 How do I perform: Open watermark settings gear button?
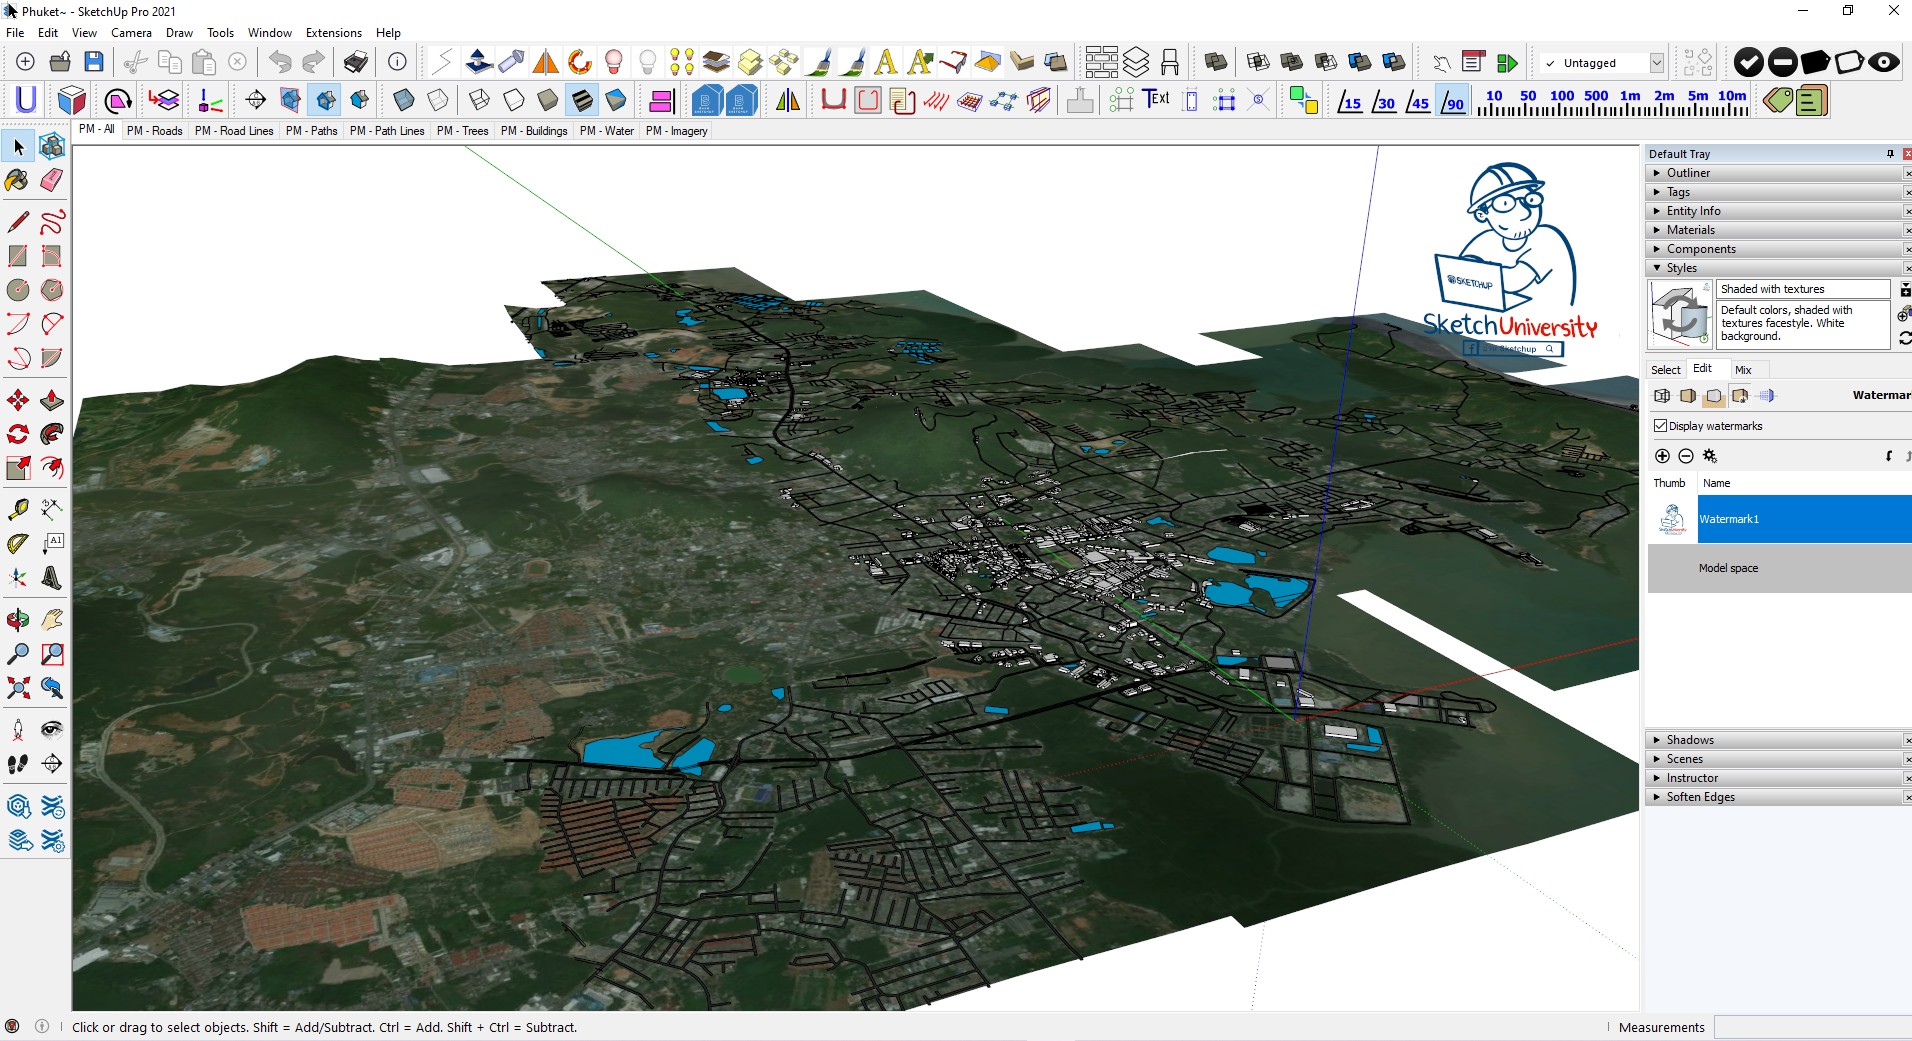pos(1710,456)
